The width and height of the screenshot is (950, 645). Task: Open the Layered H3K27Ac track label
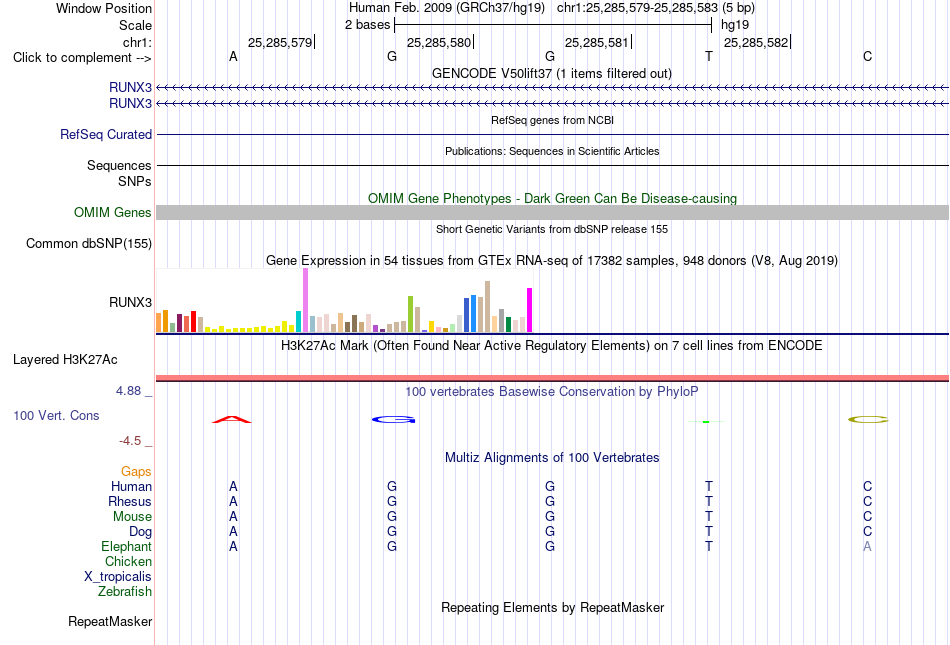click(x=65, y=360)
